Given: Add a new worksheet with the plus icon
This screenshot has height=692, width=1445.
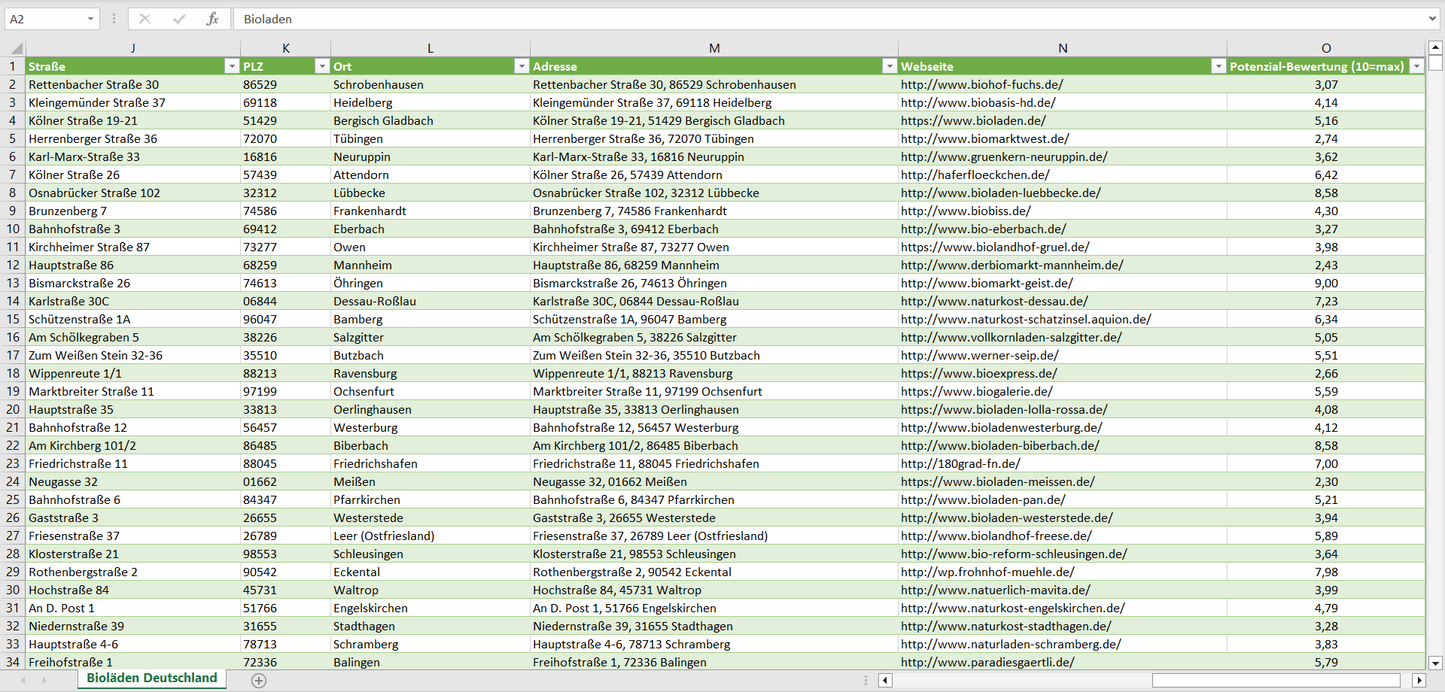Looking at the screenshot, I should point(258,679).
